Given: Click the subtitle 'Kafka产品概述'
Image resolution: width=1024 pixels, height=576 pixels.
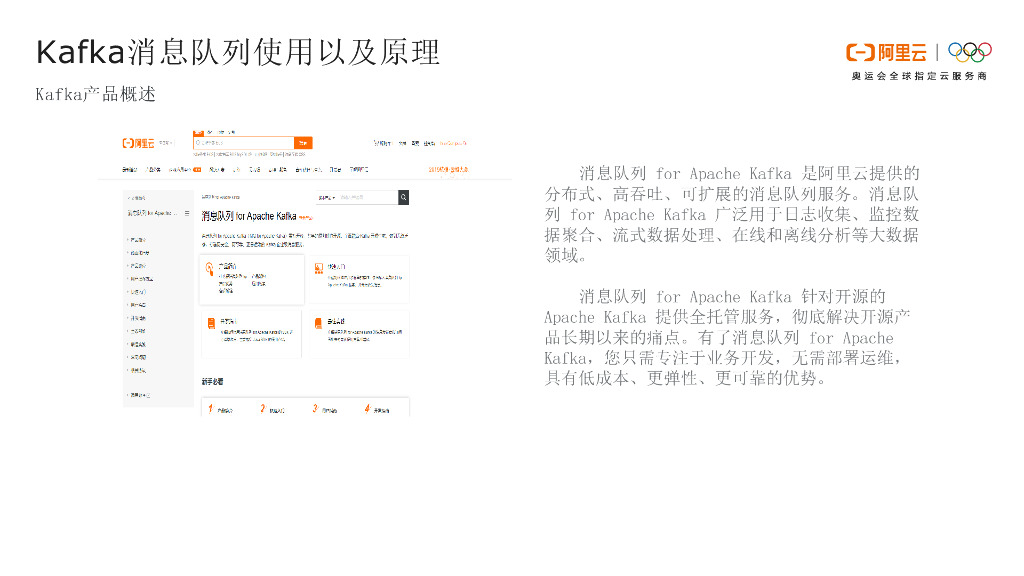Looking at the screenshot, I should pos(95,95).
